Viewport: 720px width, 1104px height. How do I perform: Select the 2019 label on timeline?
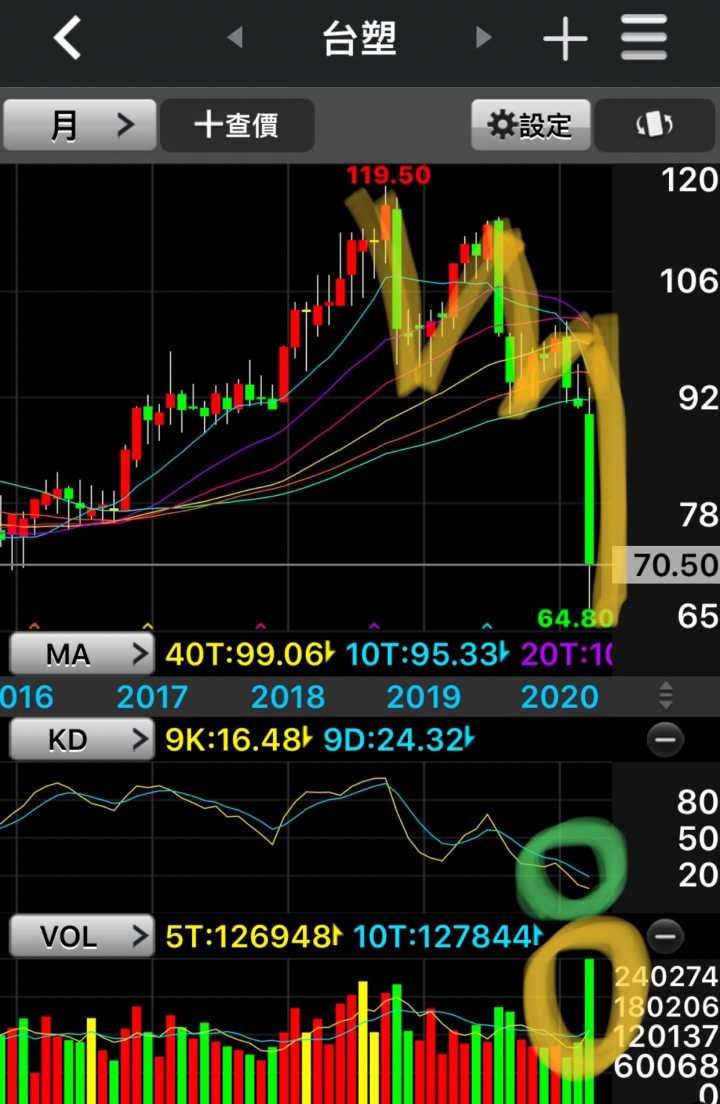point(424,697)
